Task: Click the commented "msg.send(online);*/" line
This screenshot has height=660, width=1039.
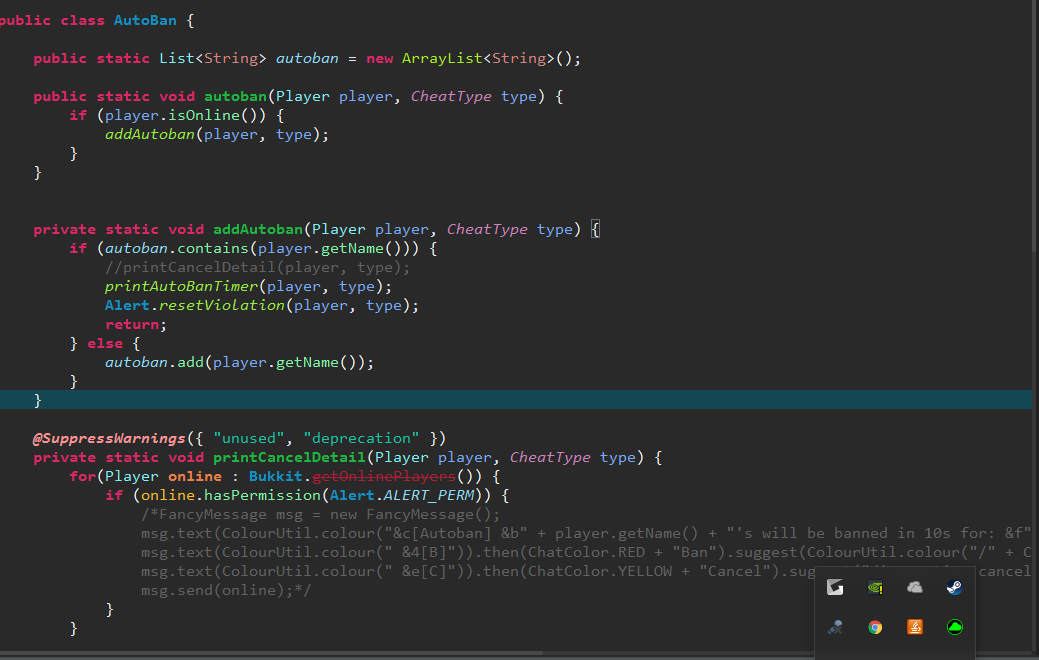Action: (225, 590)
